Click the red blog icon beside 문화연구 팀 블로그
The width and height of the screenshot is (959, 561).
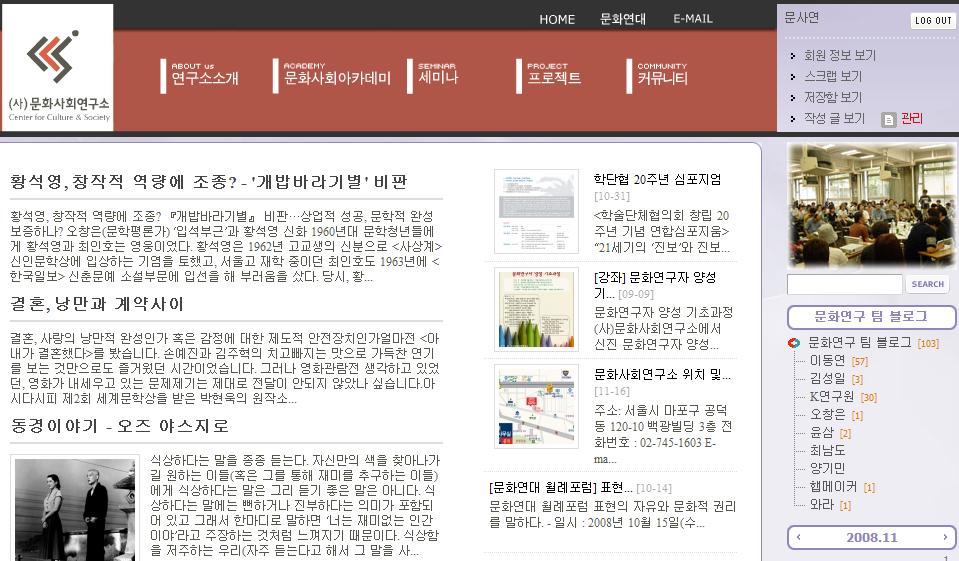794,343
